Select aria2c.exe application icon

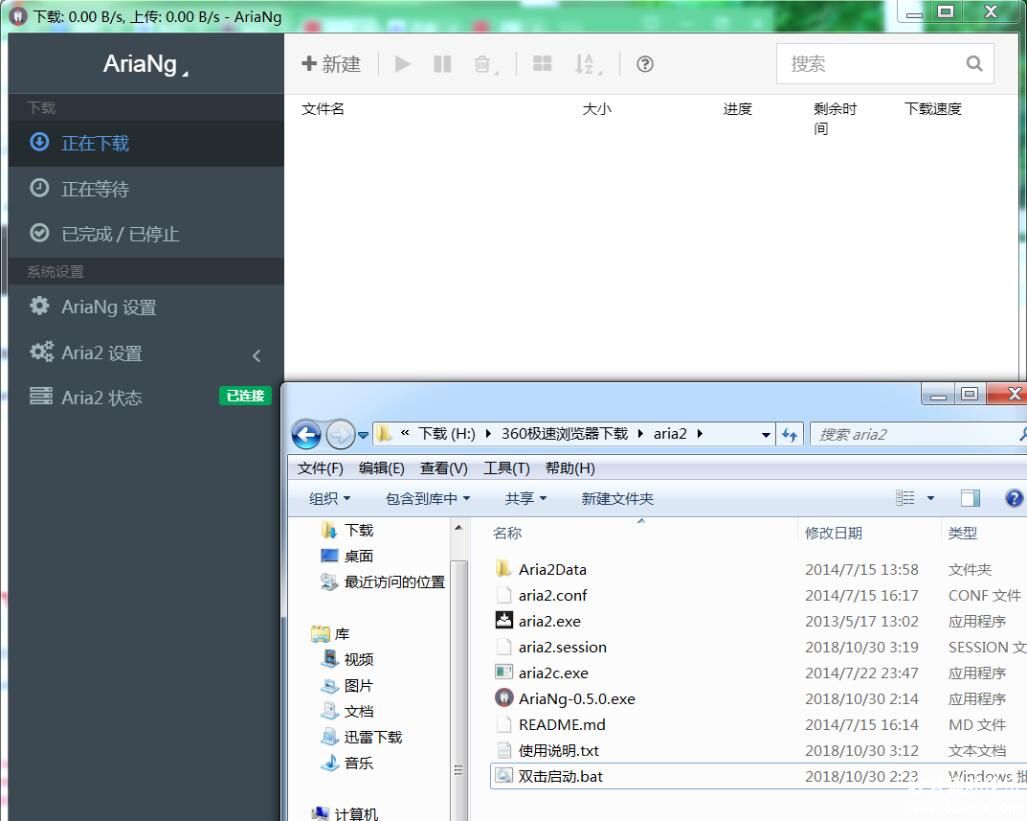point(504,672)
